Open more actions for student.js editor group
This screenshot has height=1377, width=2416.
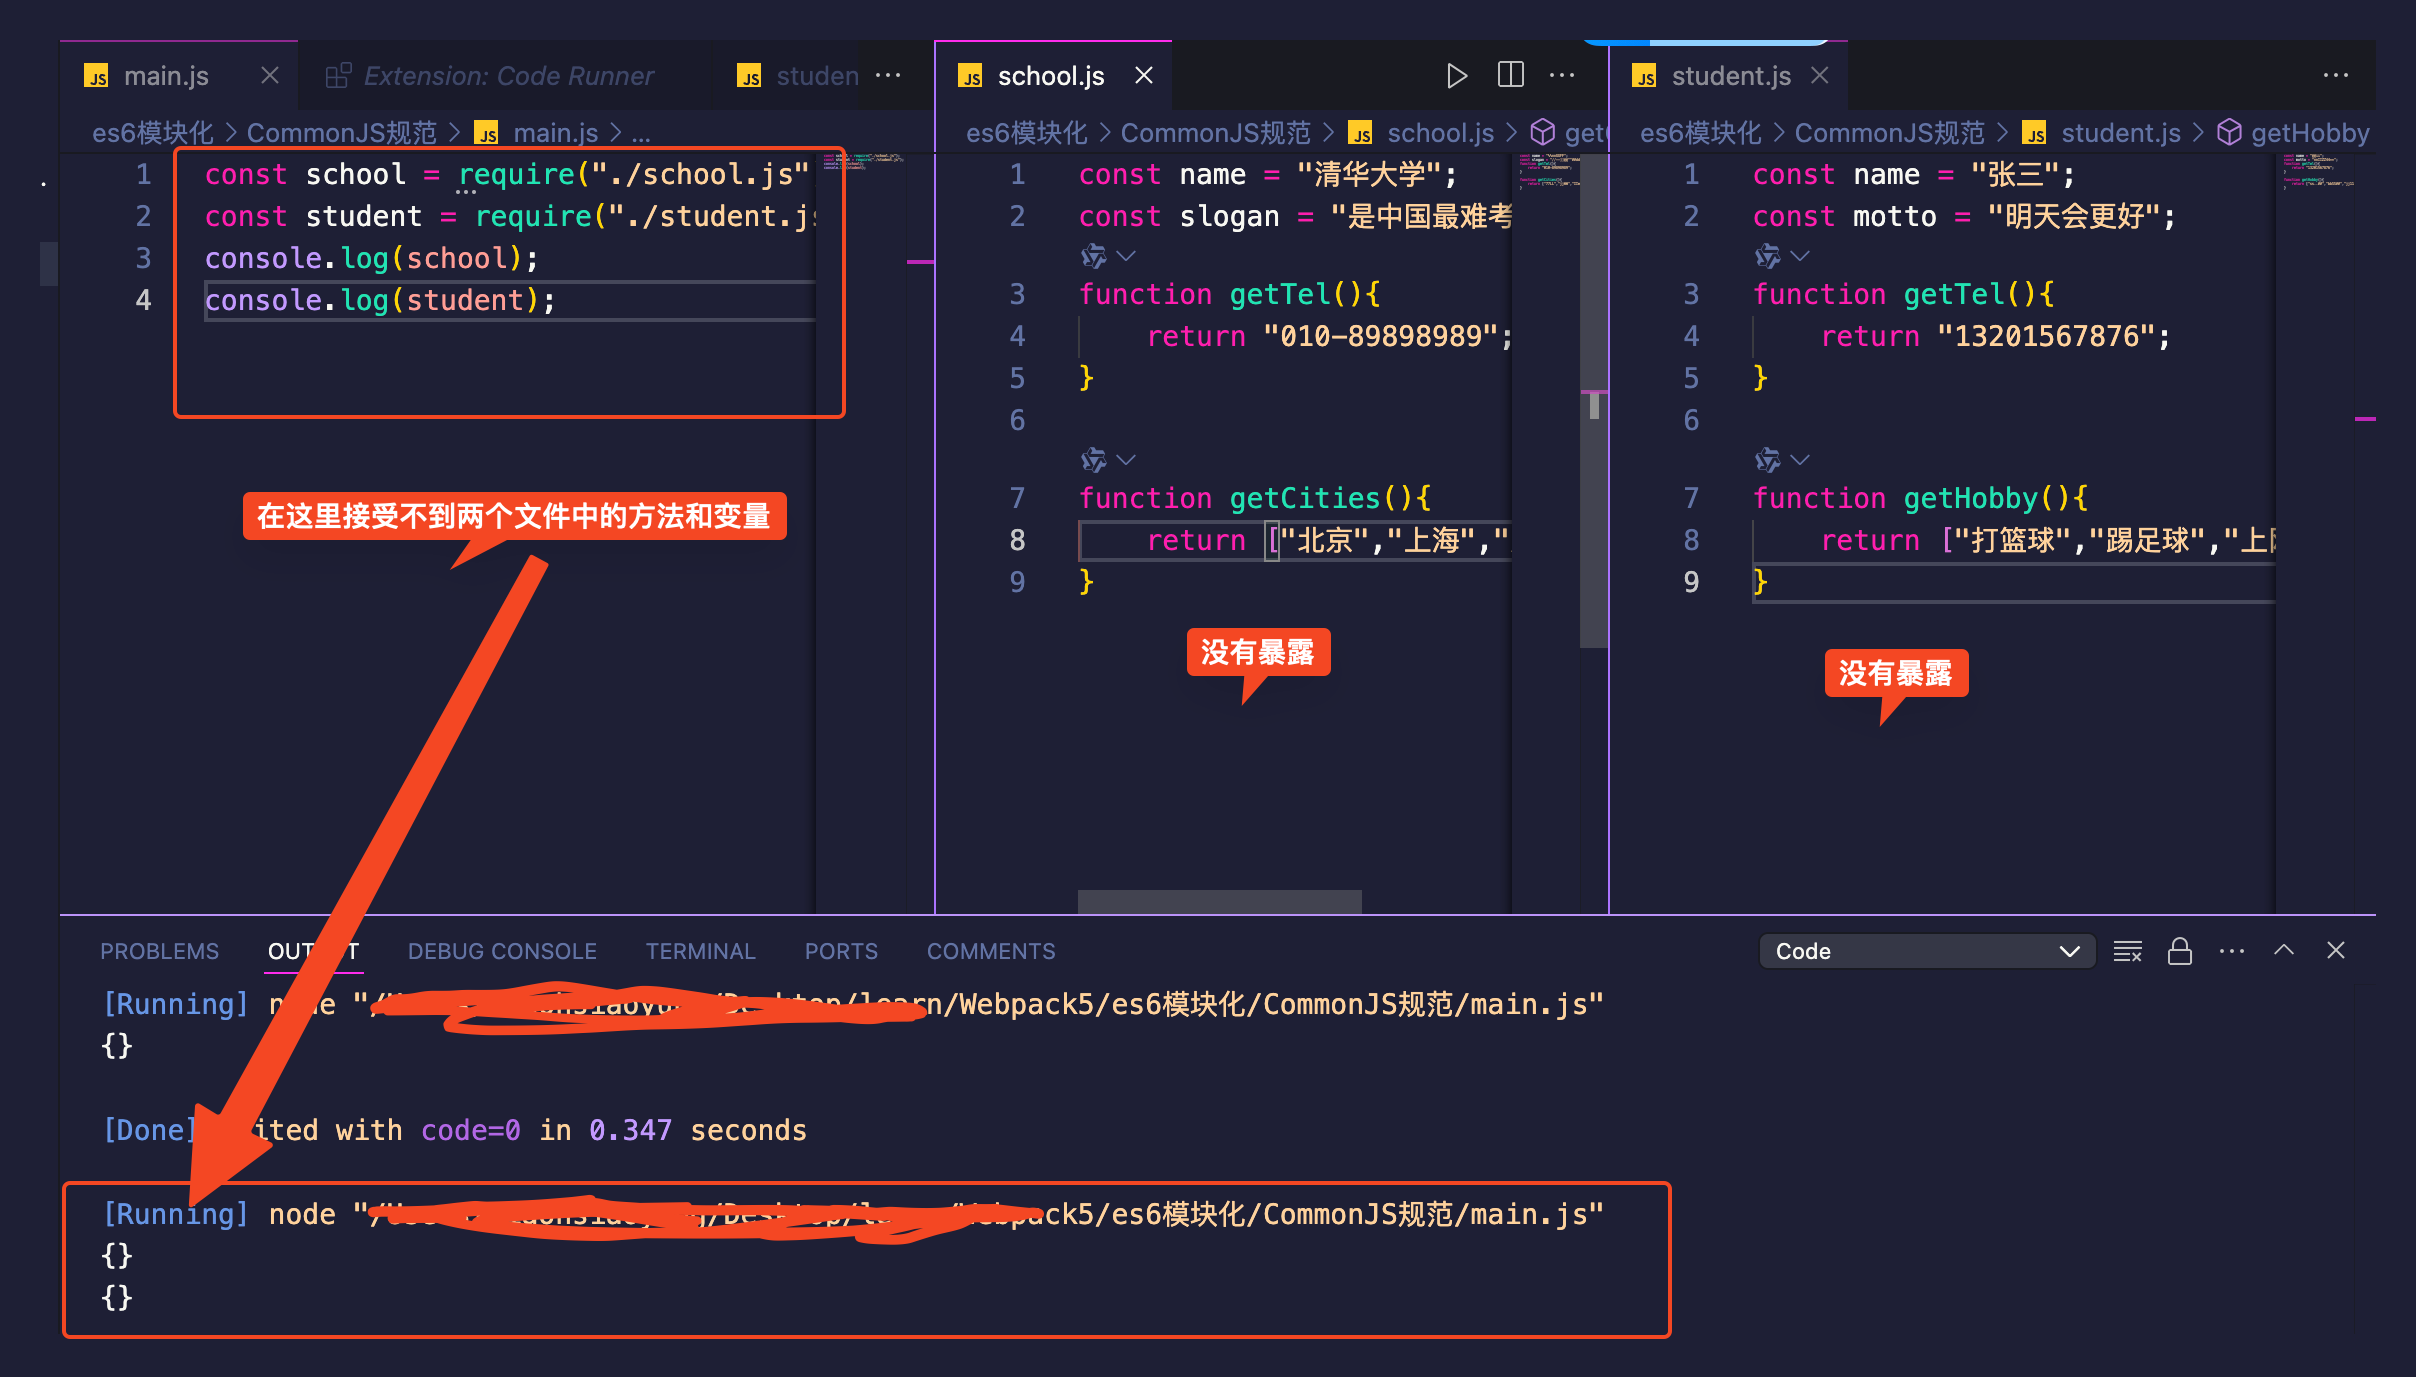pos(2335,76)
